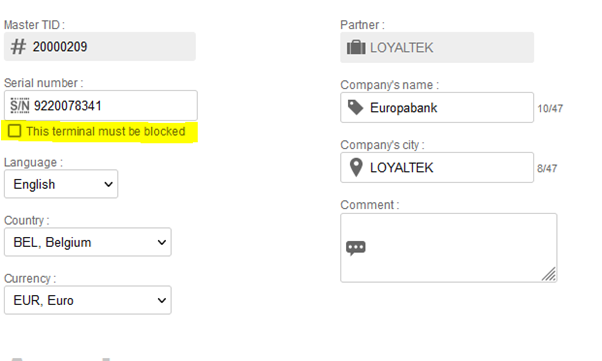Click the S/N barcode icon
The image size is (602, 361).
tap(20, 106)
